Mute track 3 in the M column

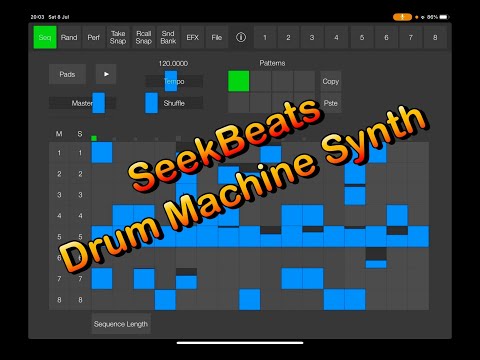click(x=59, y=195)
